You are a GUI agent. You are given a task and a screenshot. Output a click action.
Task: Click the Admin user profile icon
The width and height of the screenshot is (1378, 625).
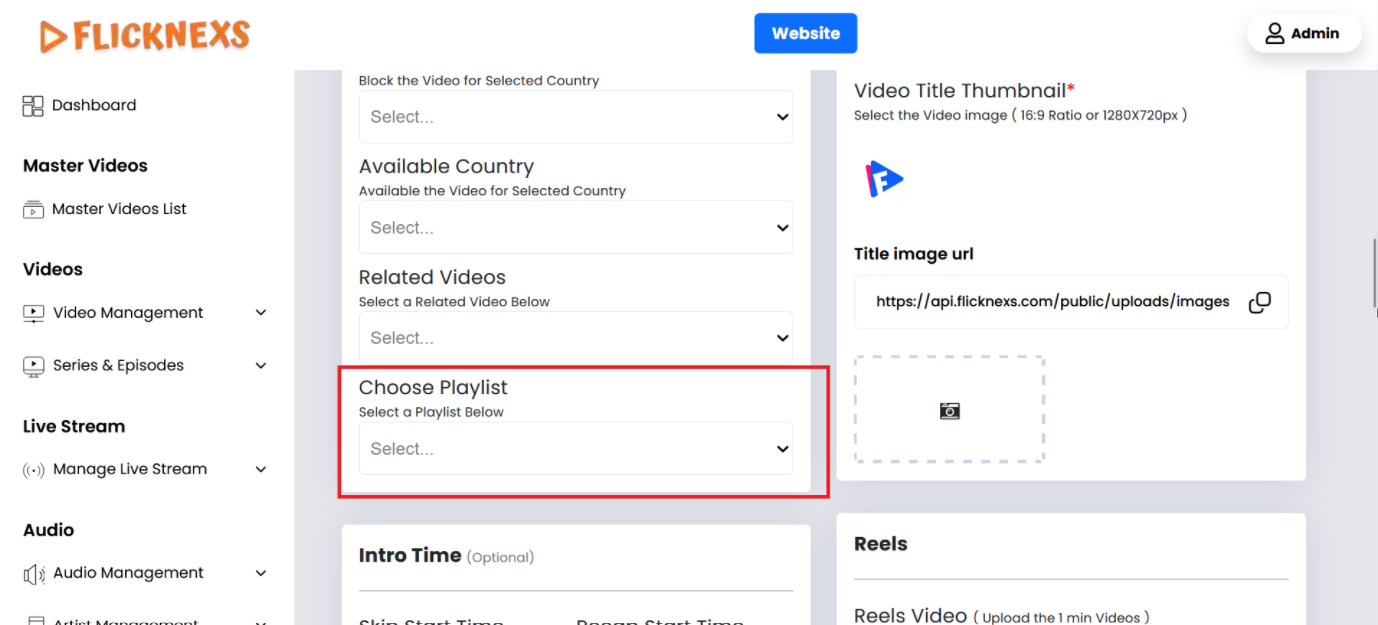pos(1274,33)
